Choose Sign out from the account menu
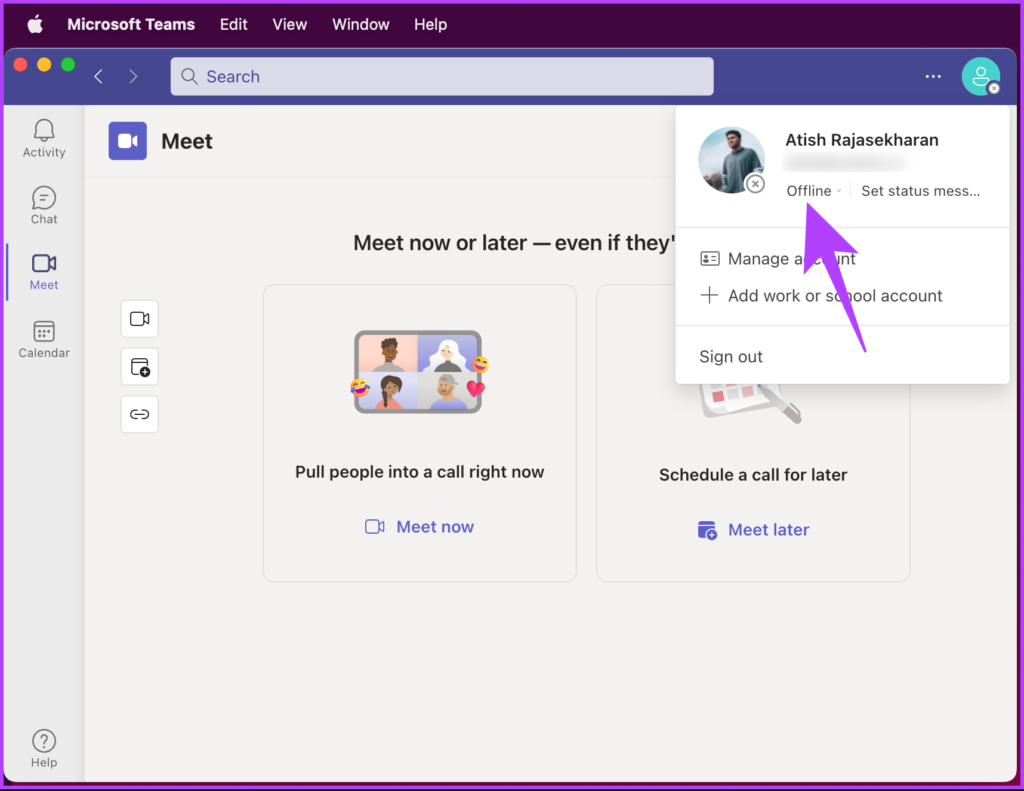 (730, 356)
